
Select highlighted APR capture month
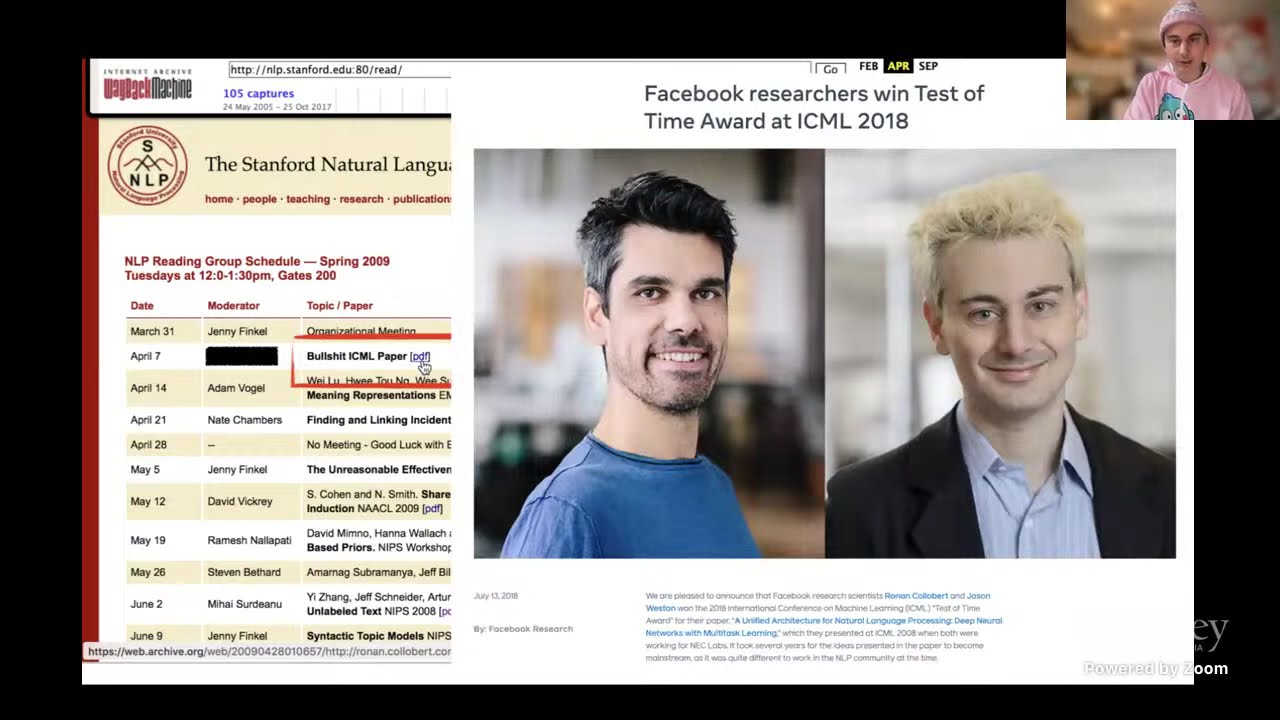click(898, 66)
